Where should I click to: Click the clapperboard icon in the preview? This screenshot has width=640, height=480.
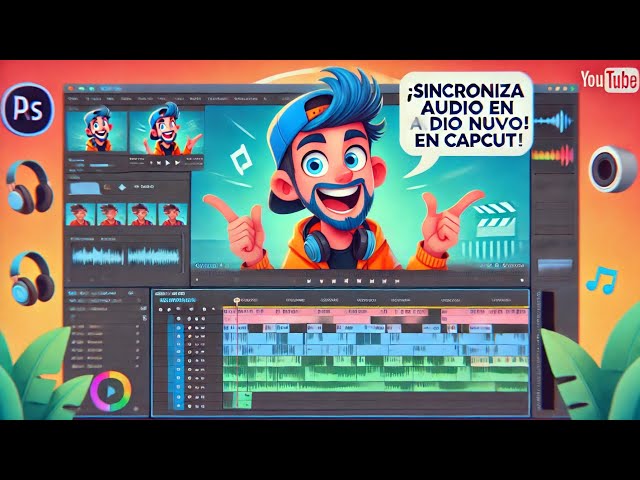tap(496, 220)
